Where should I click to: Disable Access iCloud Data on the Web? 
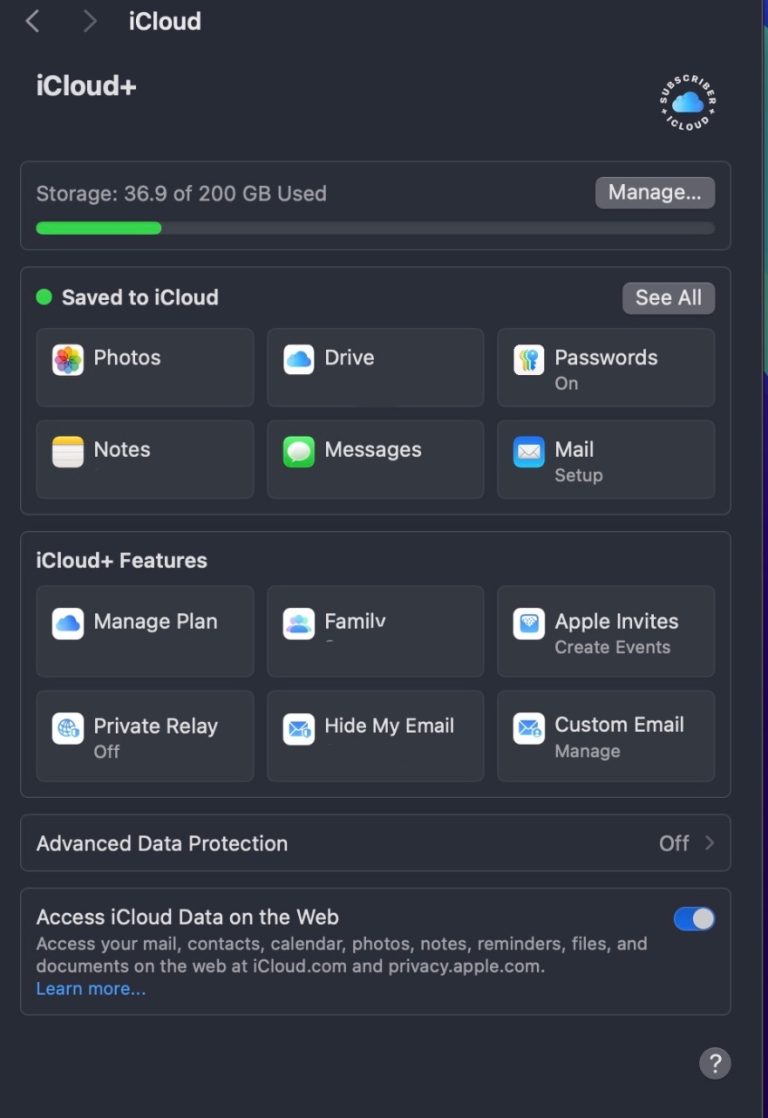[x=694, y=919]
